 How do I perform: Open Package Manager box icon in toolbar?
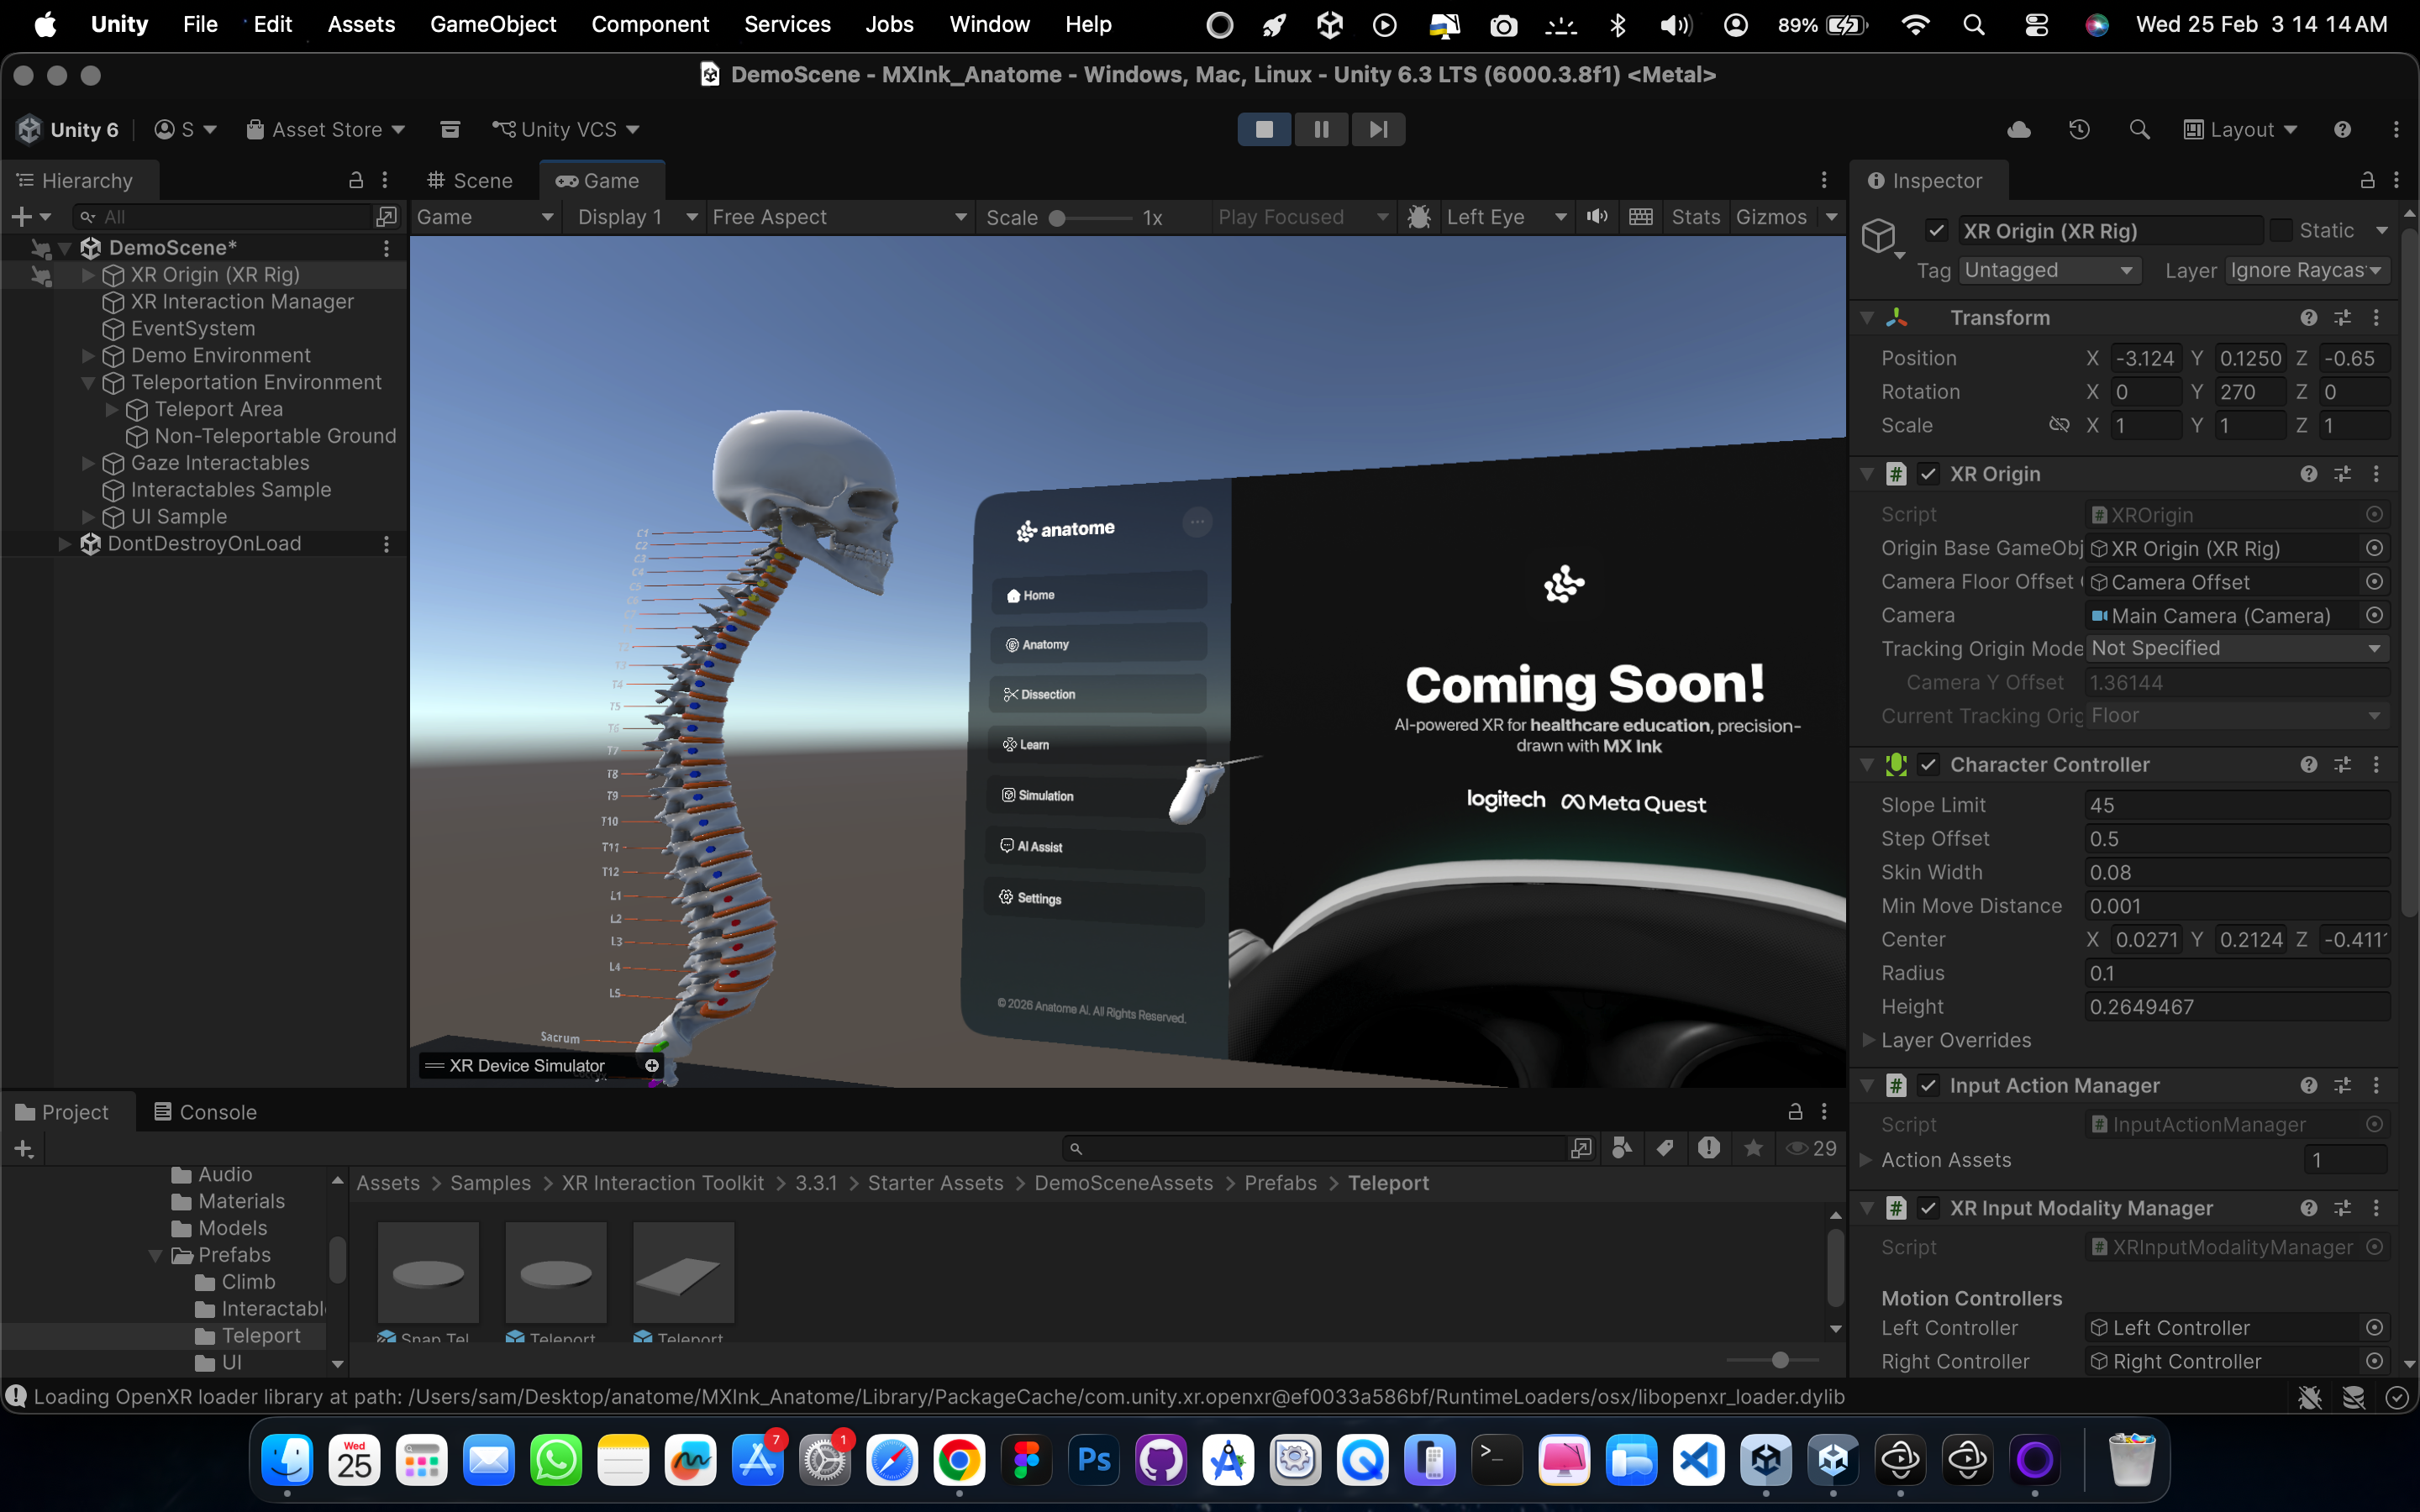coord(450,130)
